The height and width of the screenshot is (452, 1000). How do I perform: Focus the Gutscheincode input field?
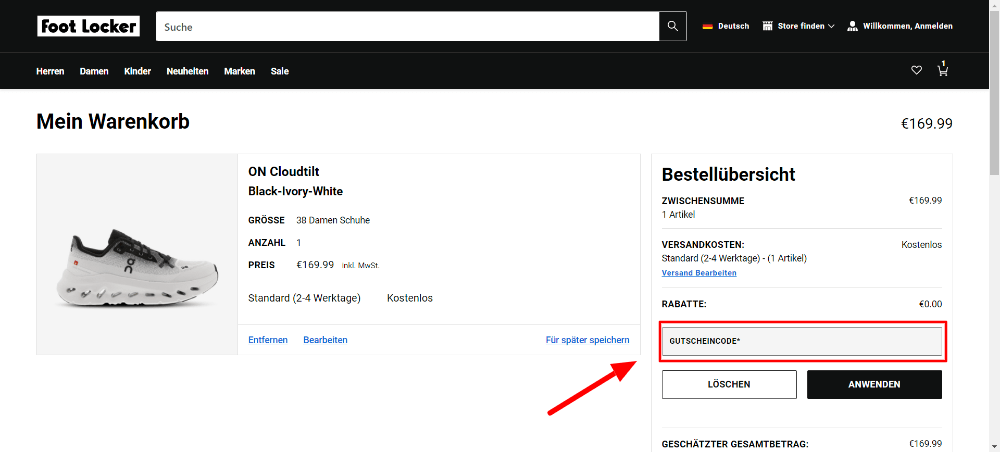802,341
